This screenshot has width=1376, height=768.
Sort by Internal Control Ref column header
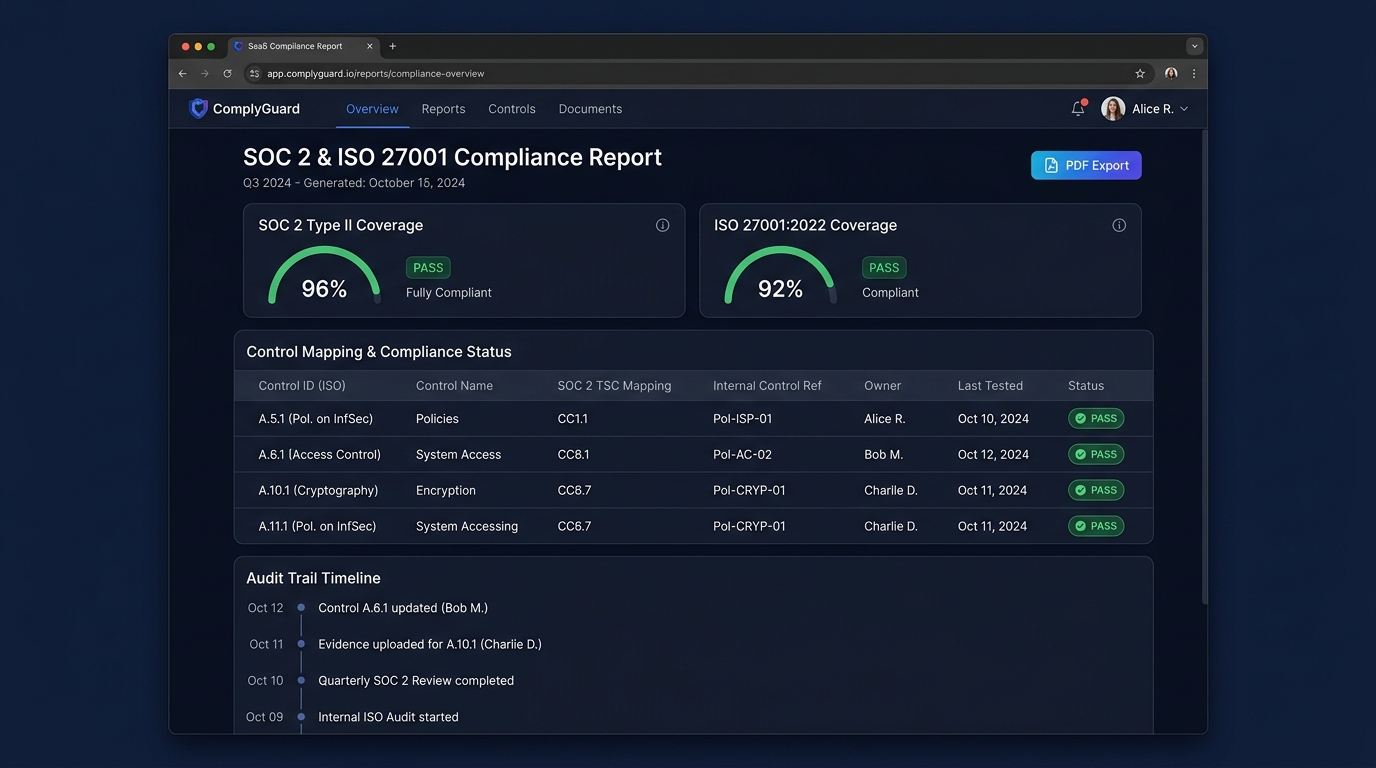pos(767,385)
